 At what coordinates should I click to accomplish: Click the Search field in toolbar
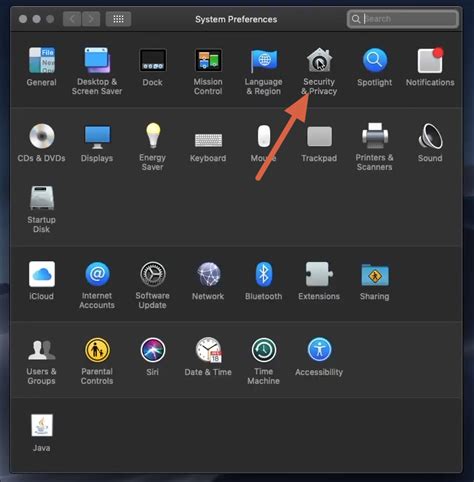click(x=403, y=19)
